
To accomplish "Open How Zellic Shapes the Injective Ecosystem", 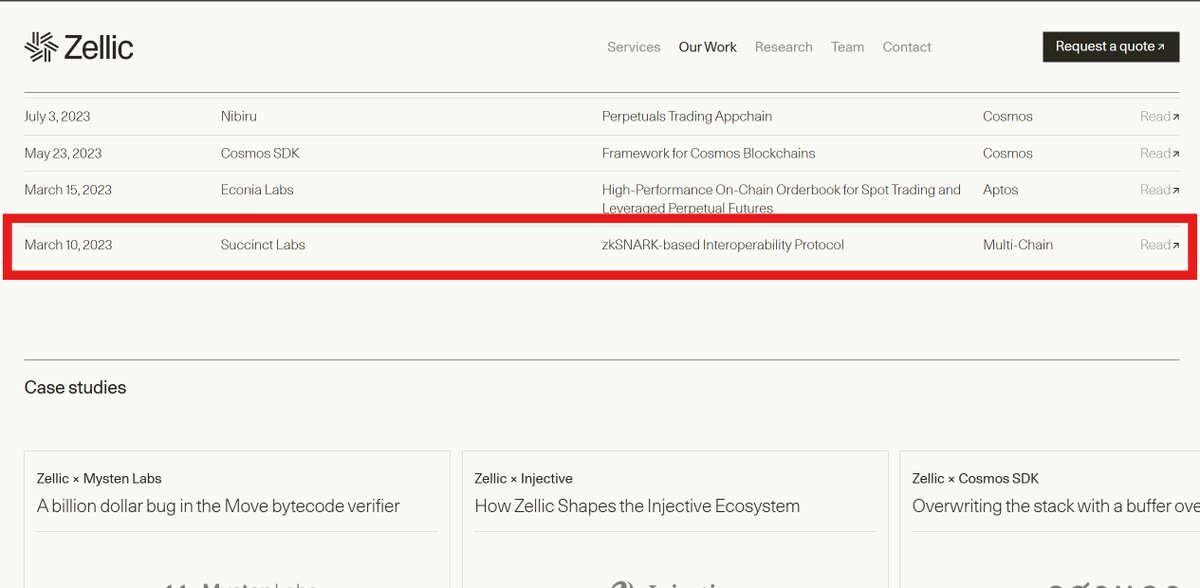I will tap(637, 506).
